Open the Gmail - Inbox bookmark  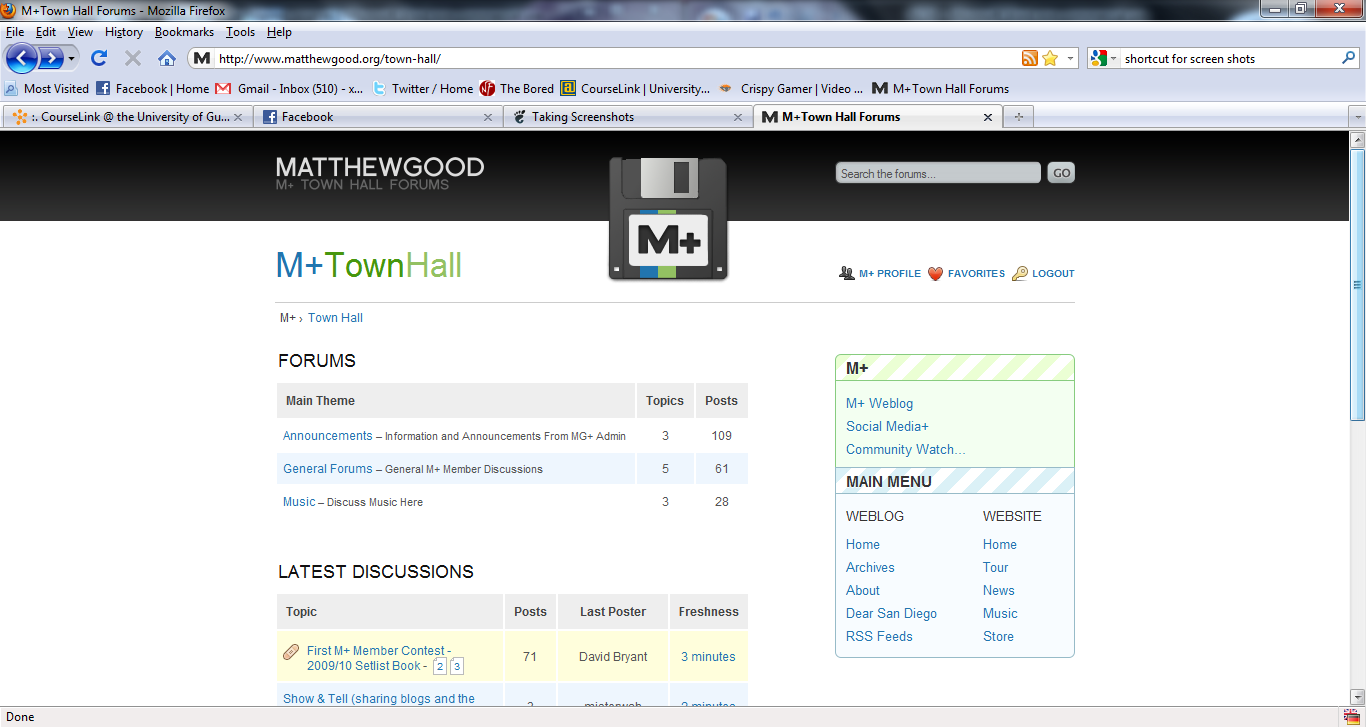click(290, 88)
